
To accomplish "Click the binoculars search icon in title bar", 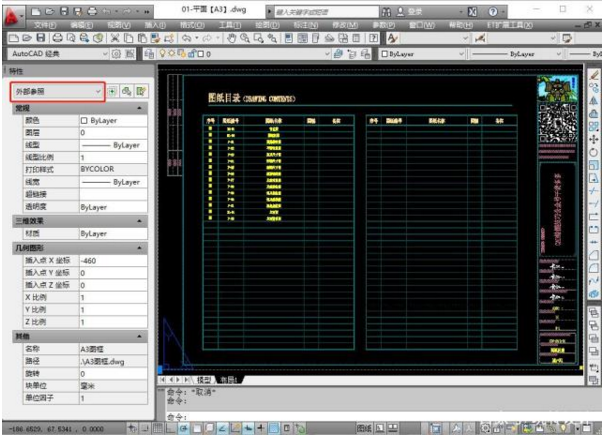I will click(386, 12).
